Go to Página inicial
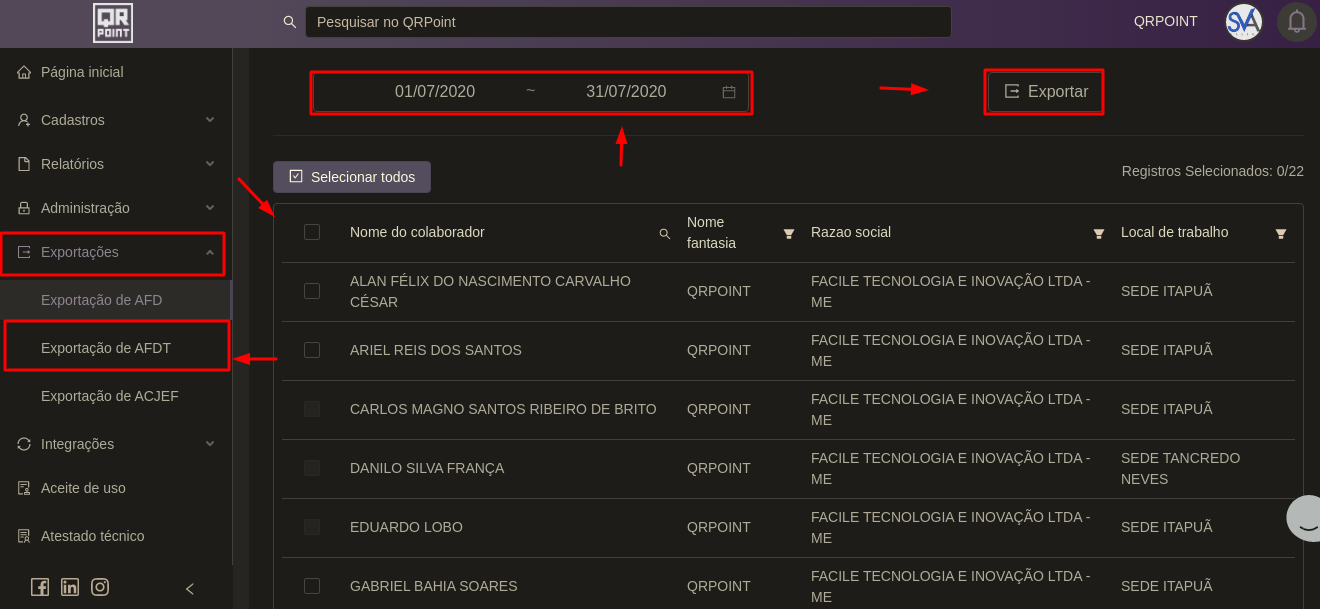 click(x=82, y=72)
